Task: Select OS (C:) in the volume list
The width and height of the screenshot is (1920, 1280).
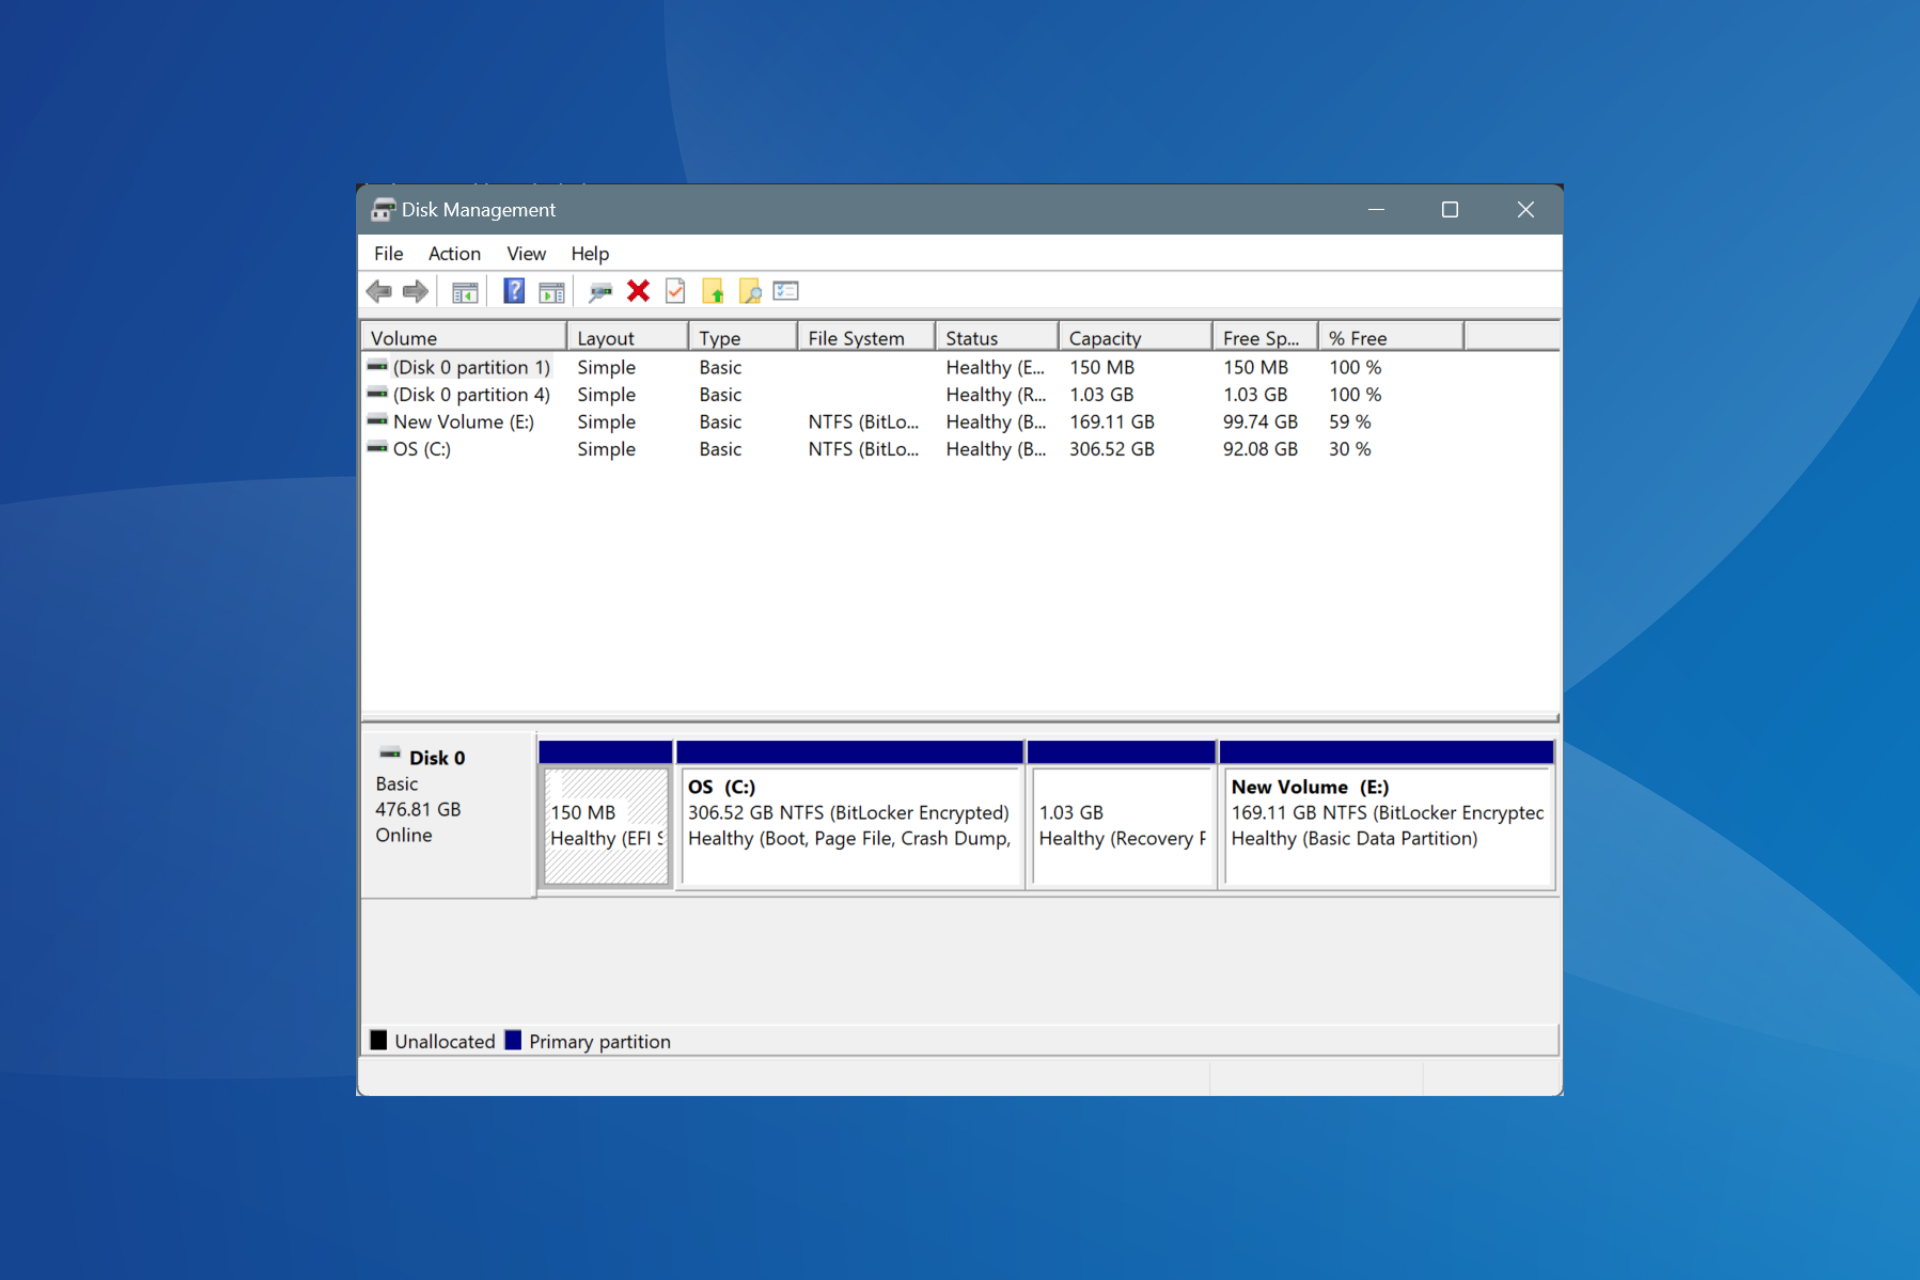Action: click(960, 448)
